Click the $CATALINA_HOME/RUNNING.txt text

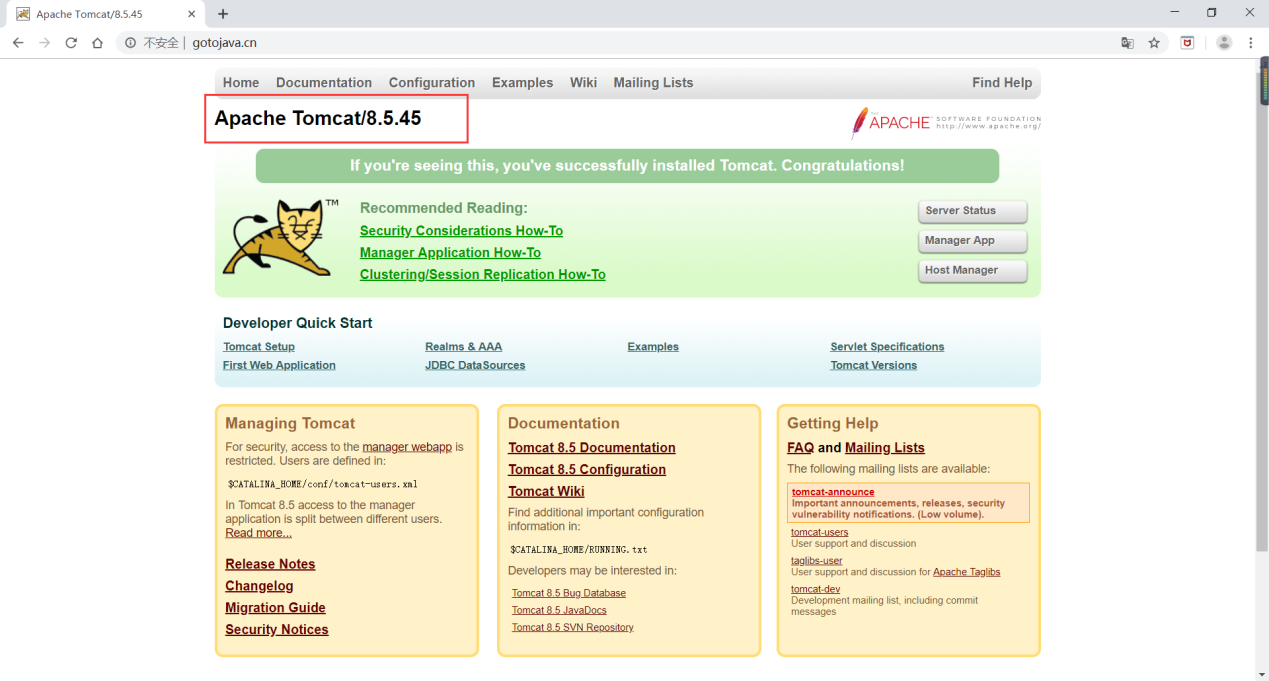click(x=578, y=549)
